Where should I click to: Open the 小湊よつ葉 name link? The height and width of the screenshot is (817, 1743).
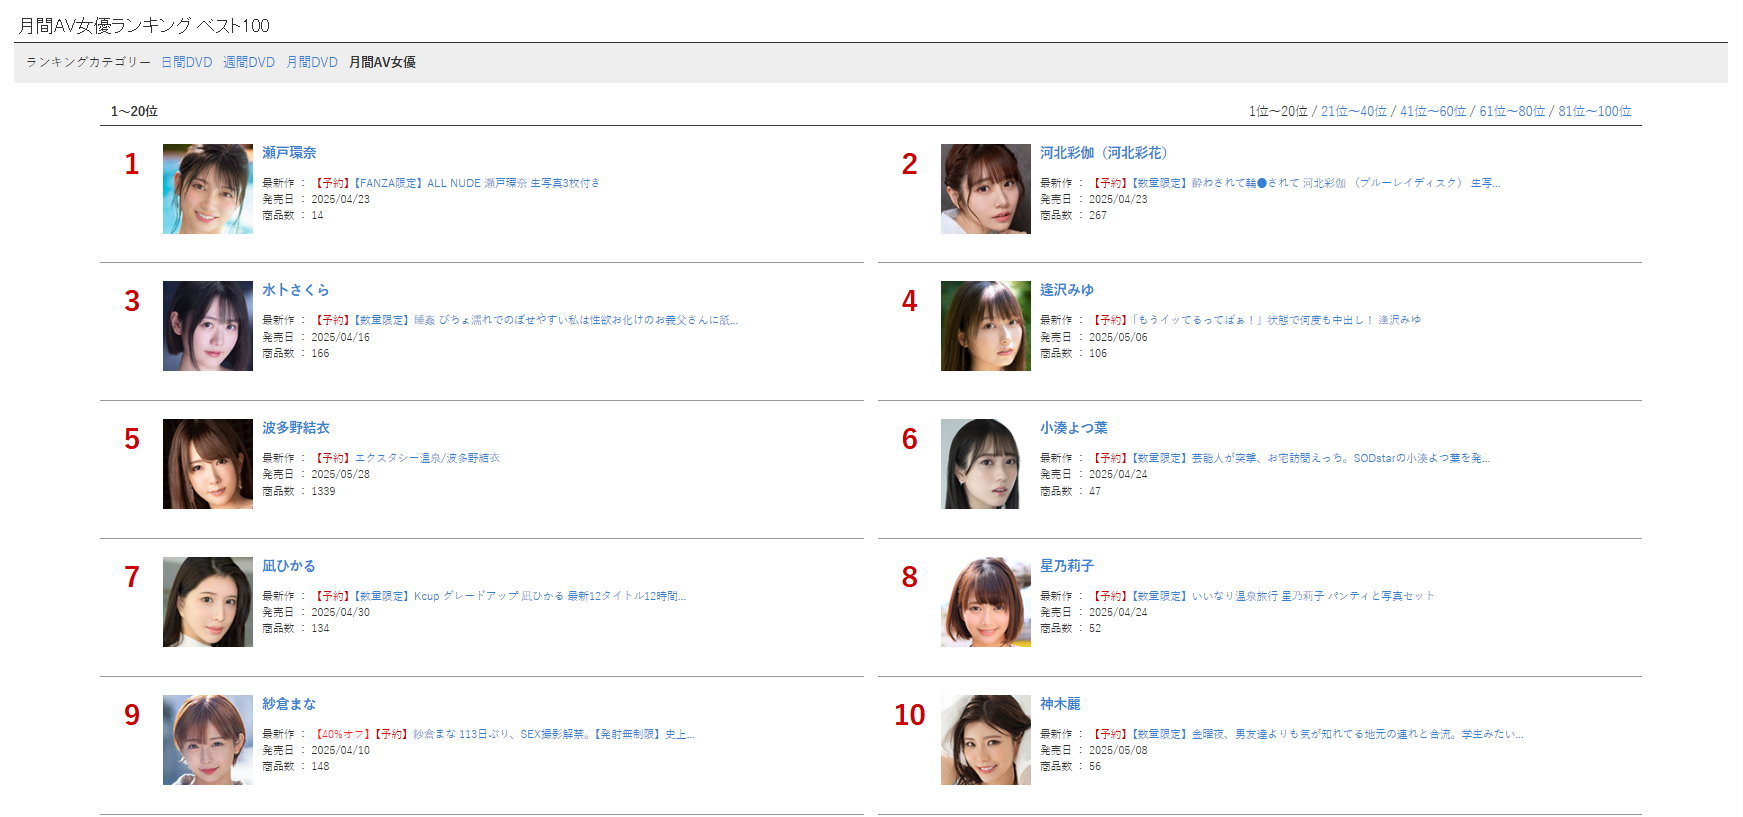pyautogui.click(x=1074, y=428)
